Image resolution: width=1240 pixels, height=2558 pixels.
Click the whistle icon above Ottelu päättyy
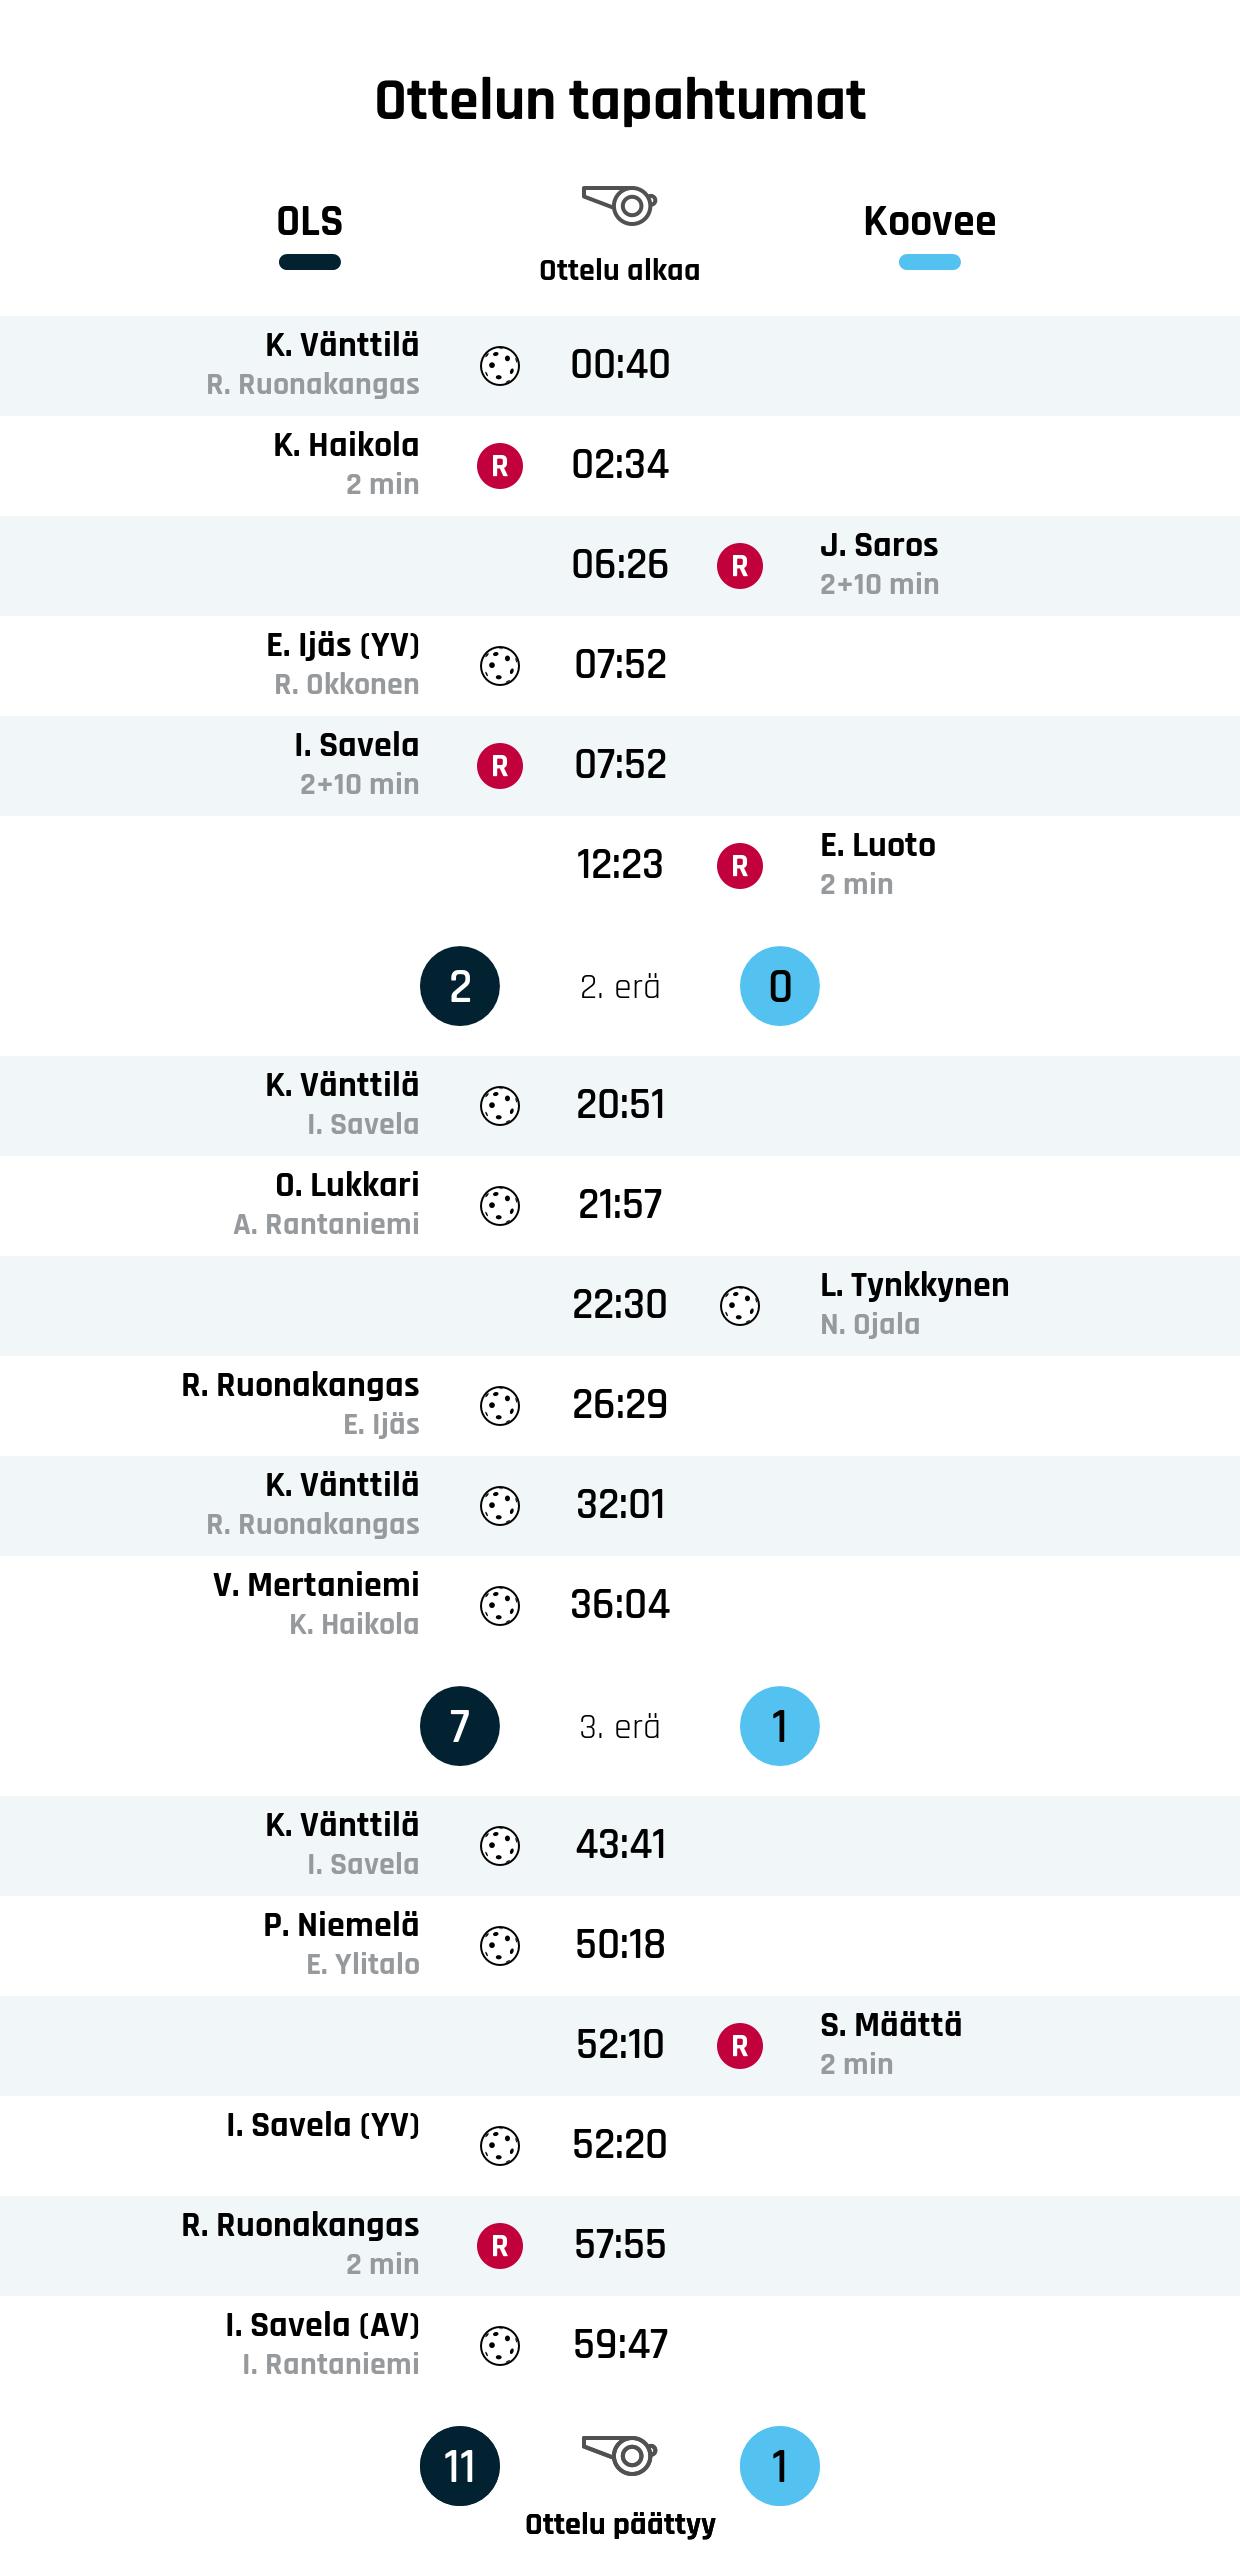tap(619, 2455)
